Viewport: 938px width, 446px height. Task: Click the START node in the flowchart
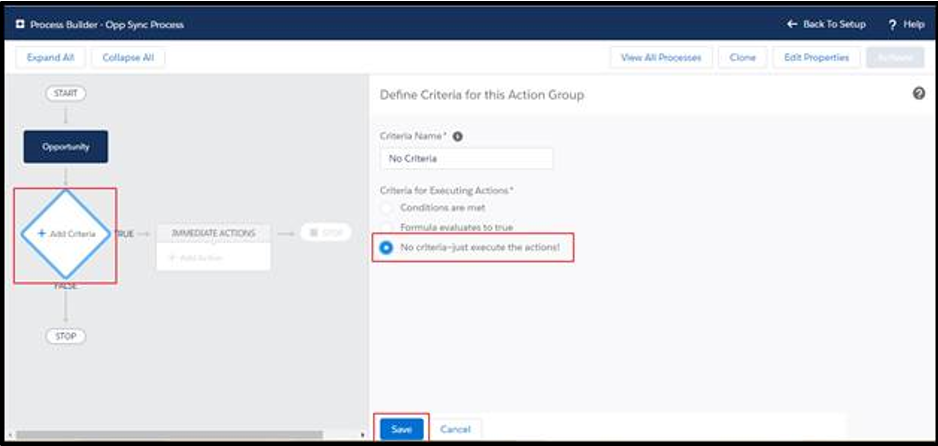[x=66, y=93]
